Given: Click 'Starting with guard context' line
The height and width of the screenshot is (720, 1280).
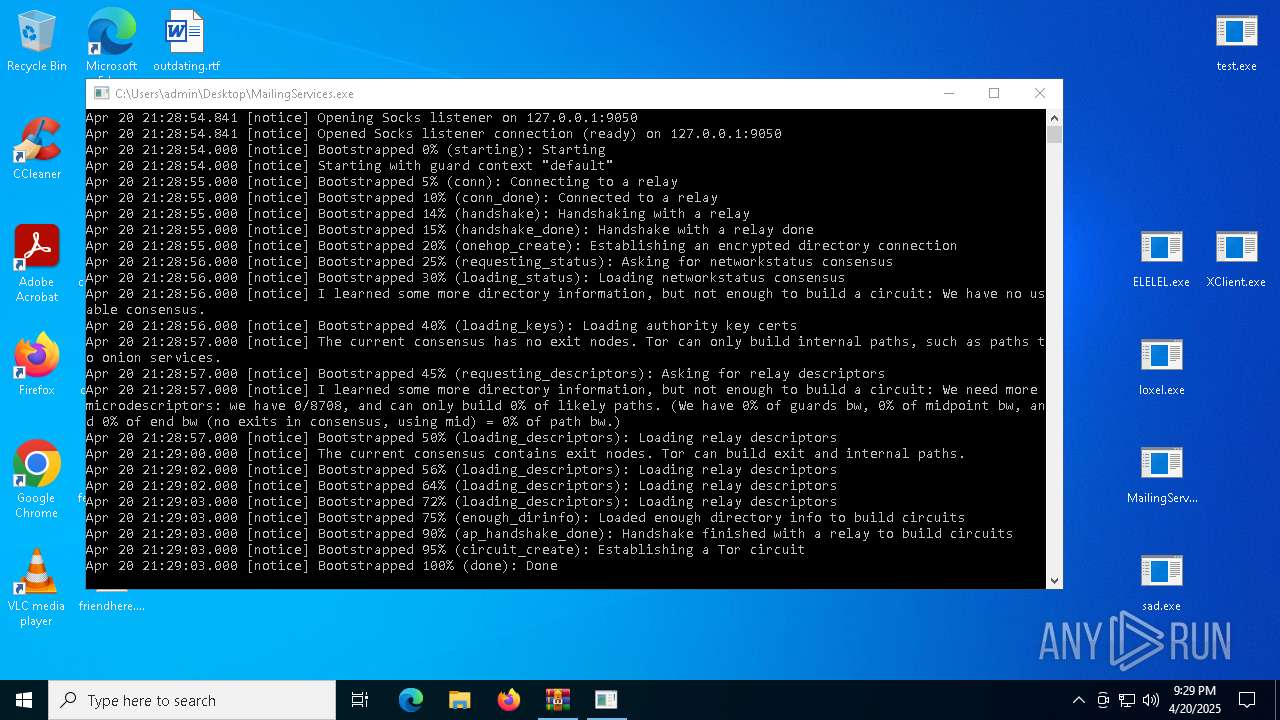Looking at the screenshot, I should (350, 166).
